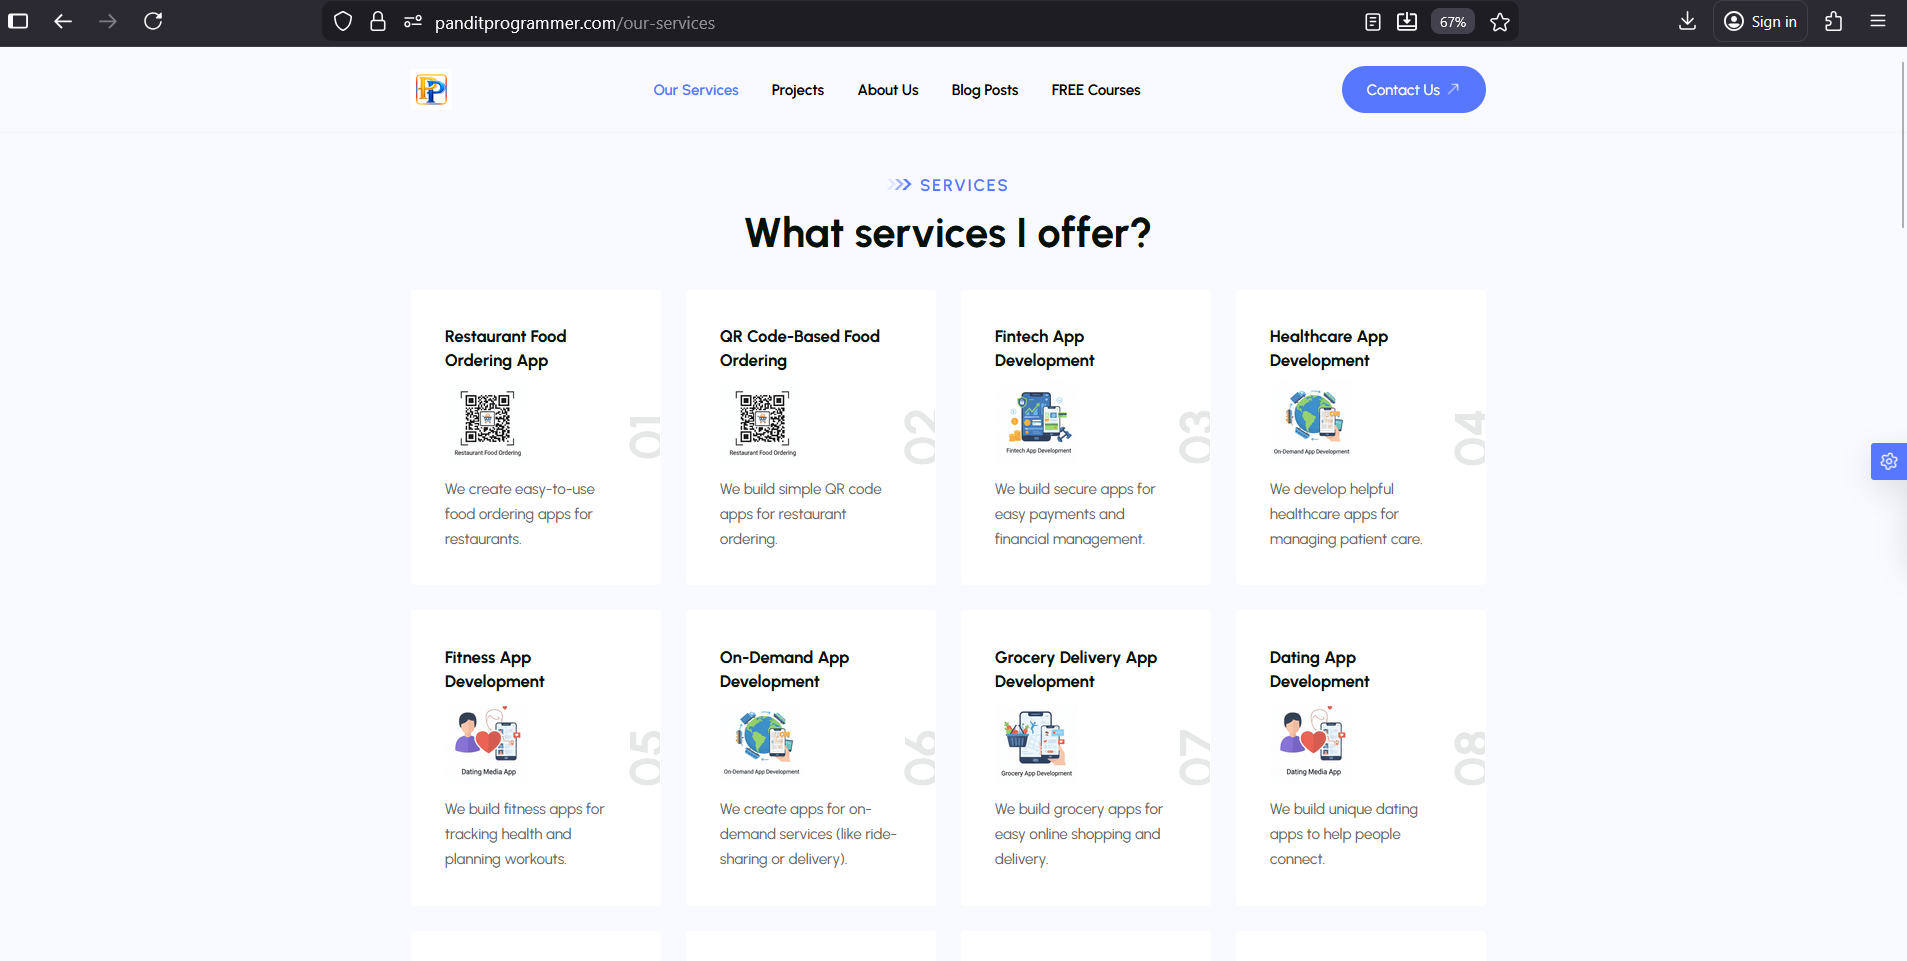Reload the page with the refresh icon
This screenshot has height=961, width=1907.
coord(153,21)
